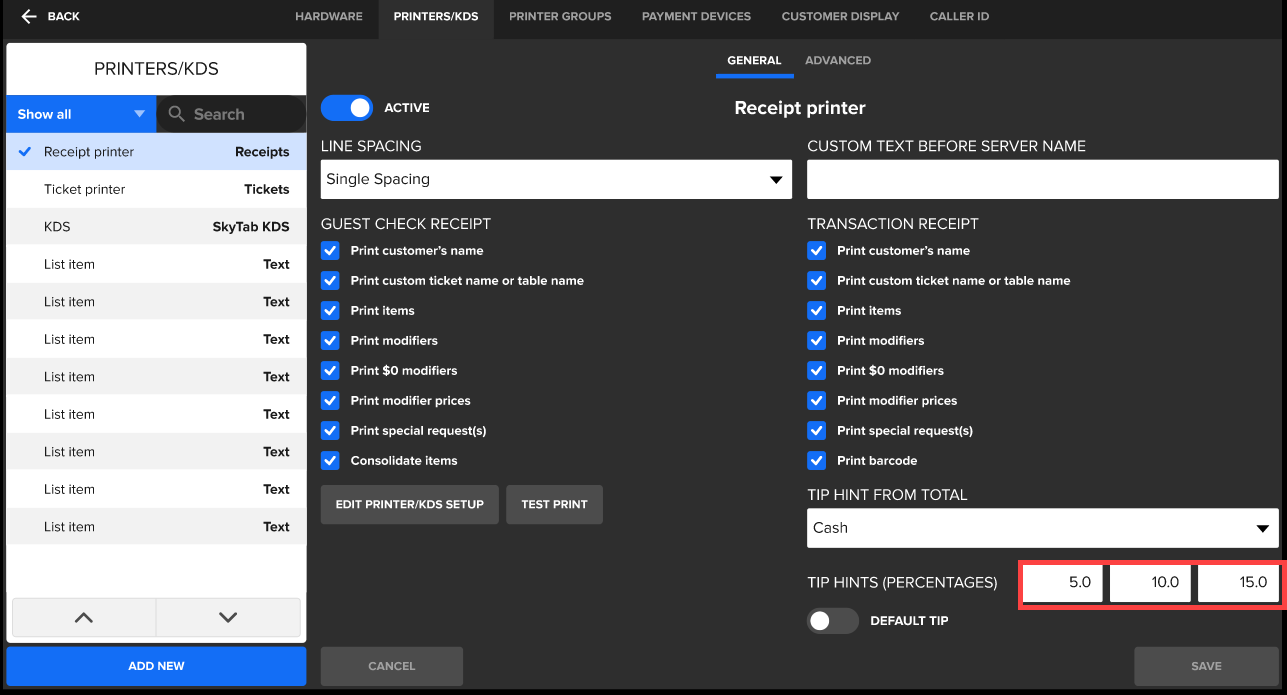1287x695 pixels.
Task: Click the Add New button
Action: pyautogui.click(x=156, y=666)
